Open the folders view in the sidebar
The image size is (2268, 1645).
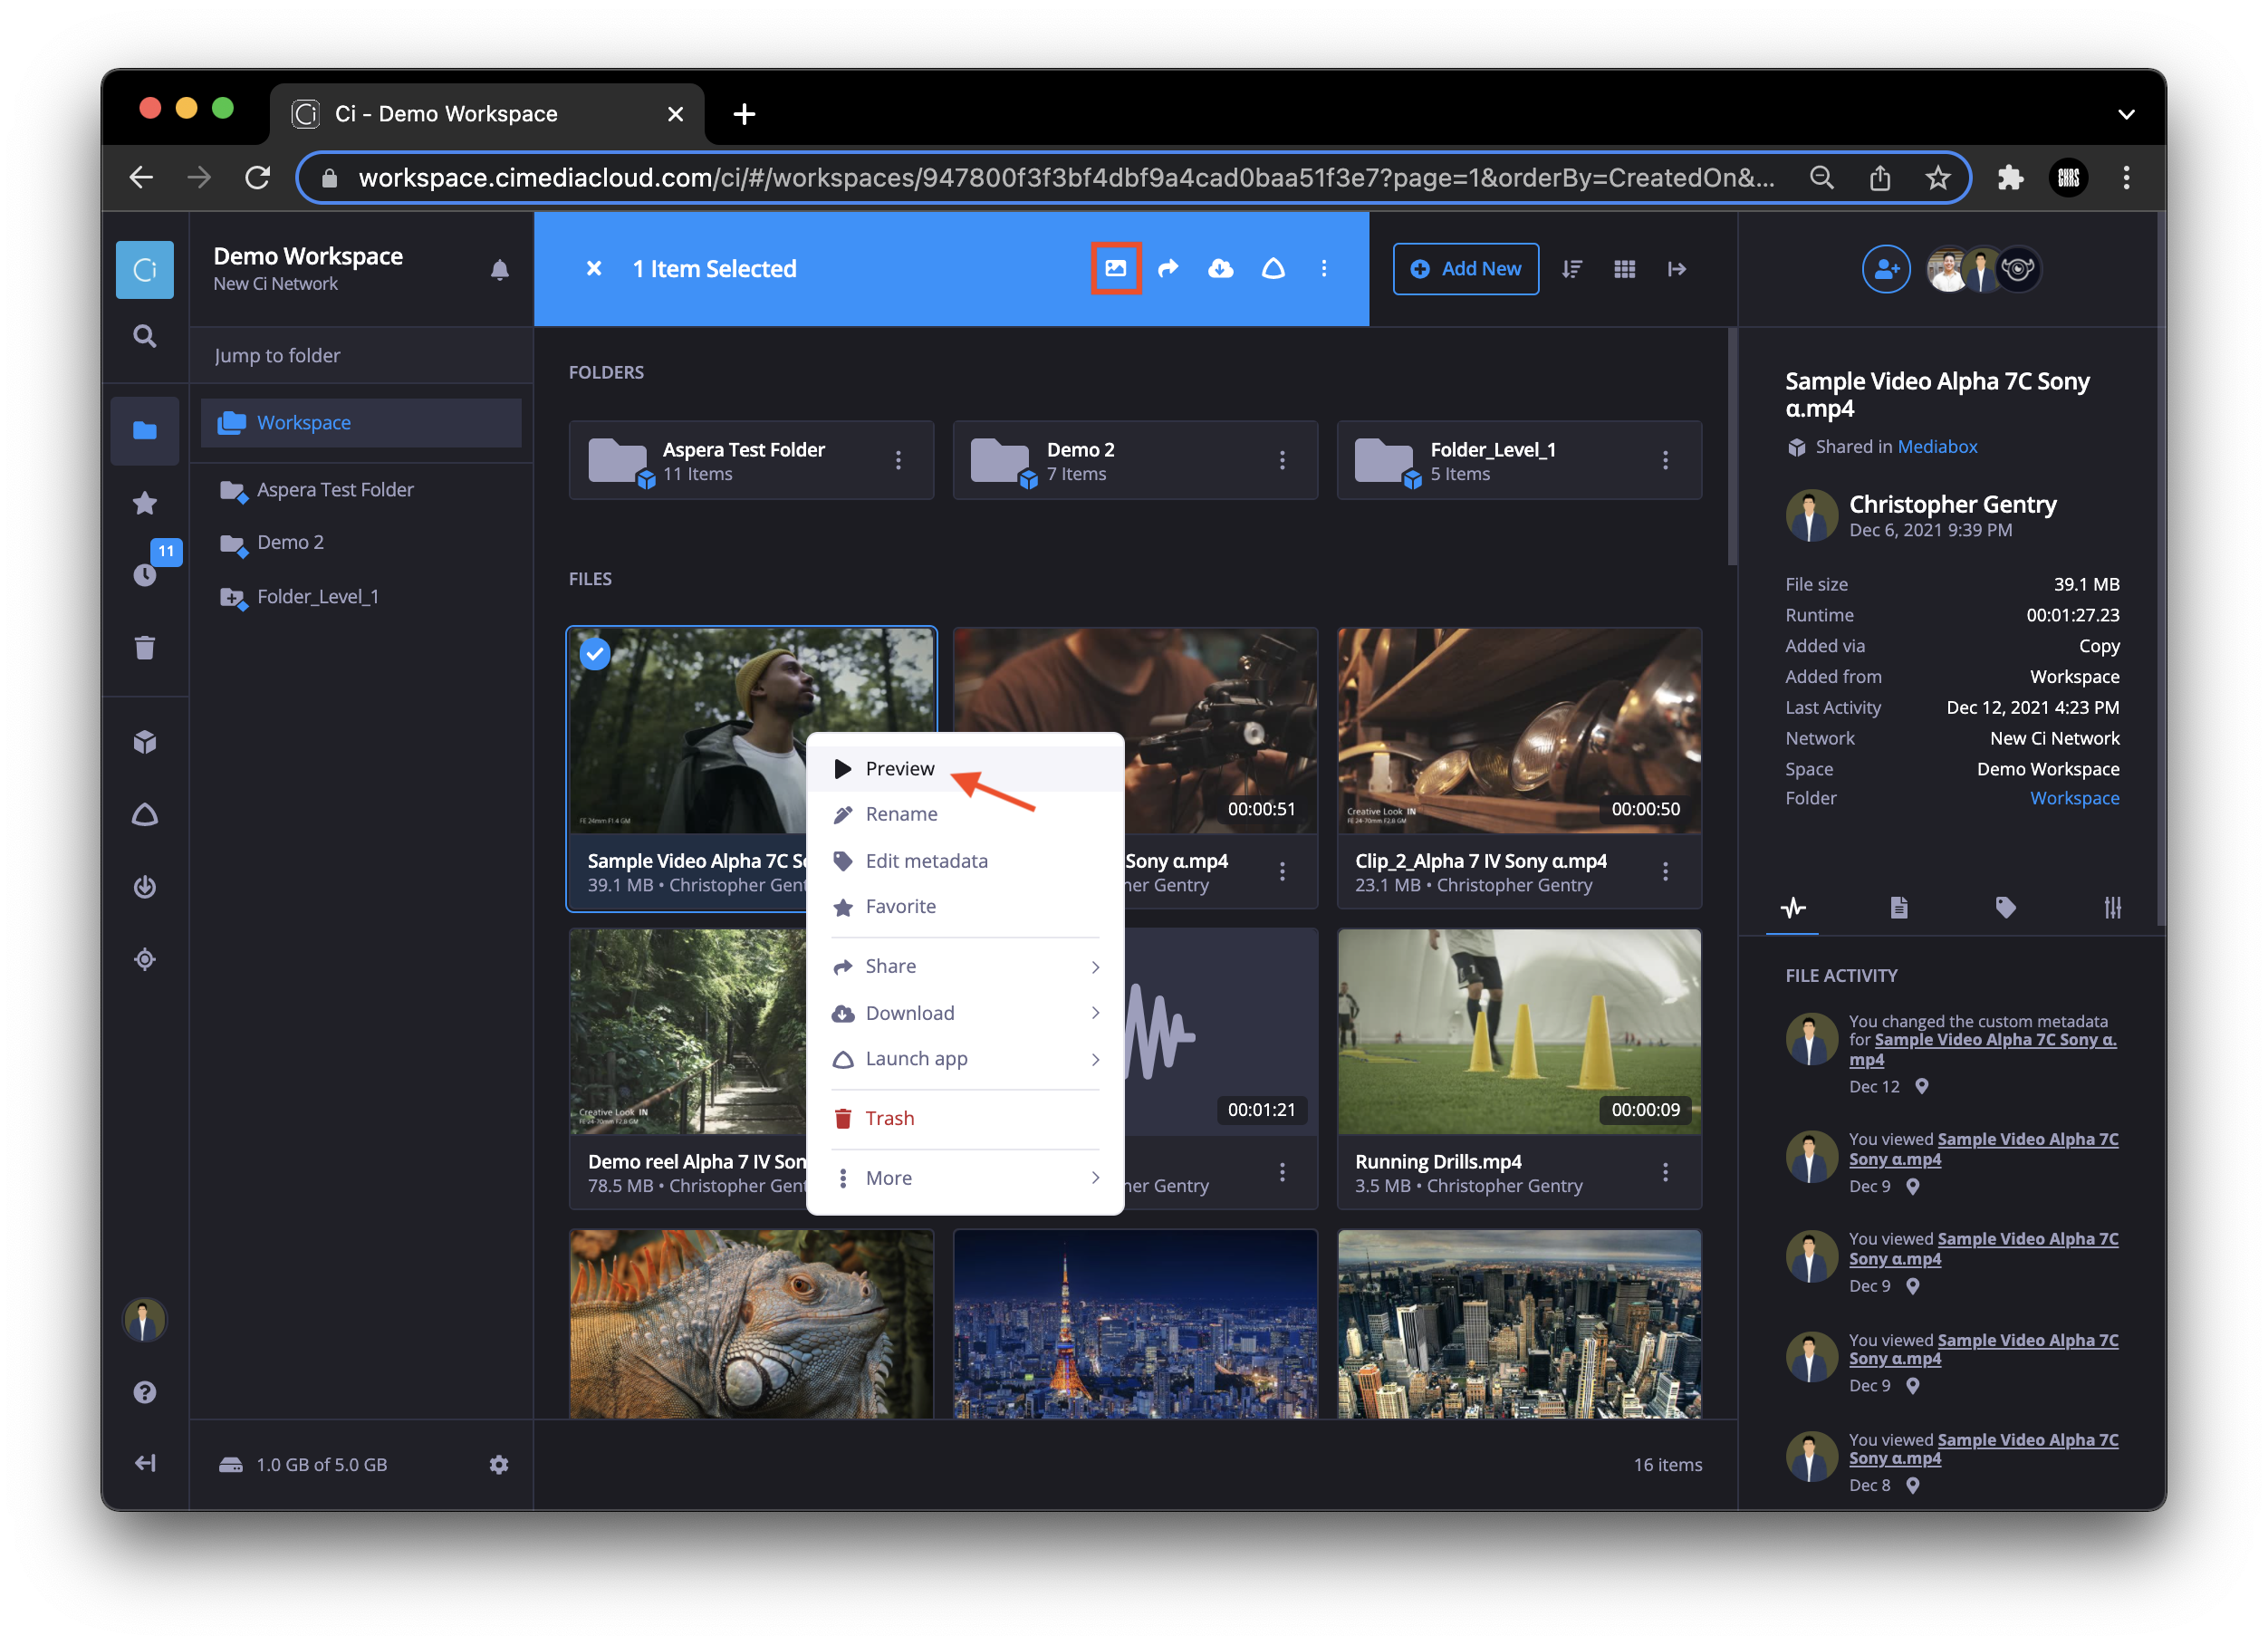point(145,430)
